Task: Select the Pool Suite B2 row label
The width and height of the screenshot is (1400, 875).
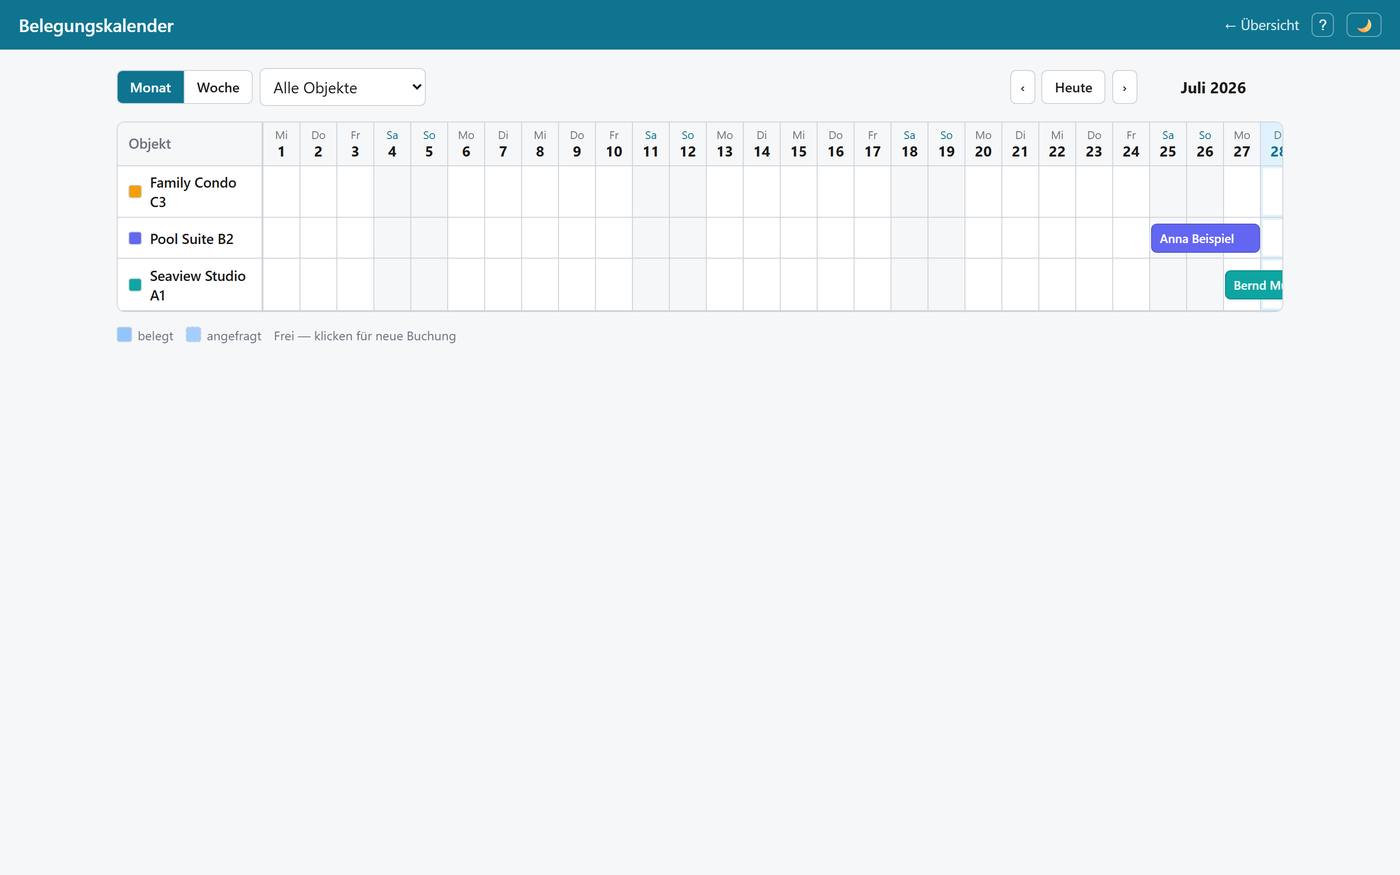Action: [x=190, y=238]
